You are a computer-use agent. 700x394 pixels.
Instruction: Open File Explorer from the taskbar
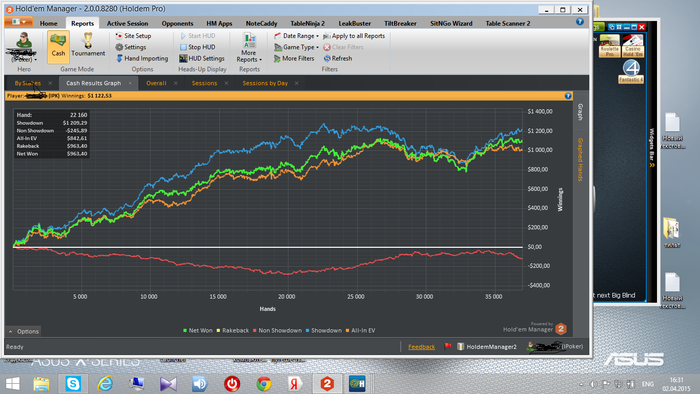[42, 384]
